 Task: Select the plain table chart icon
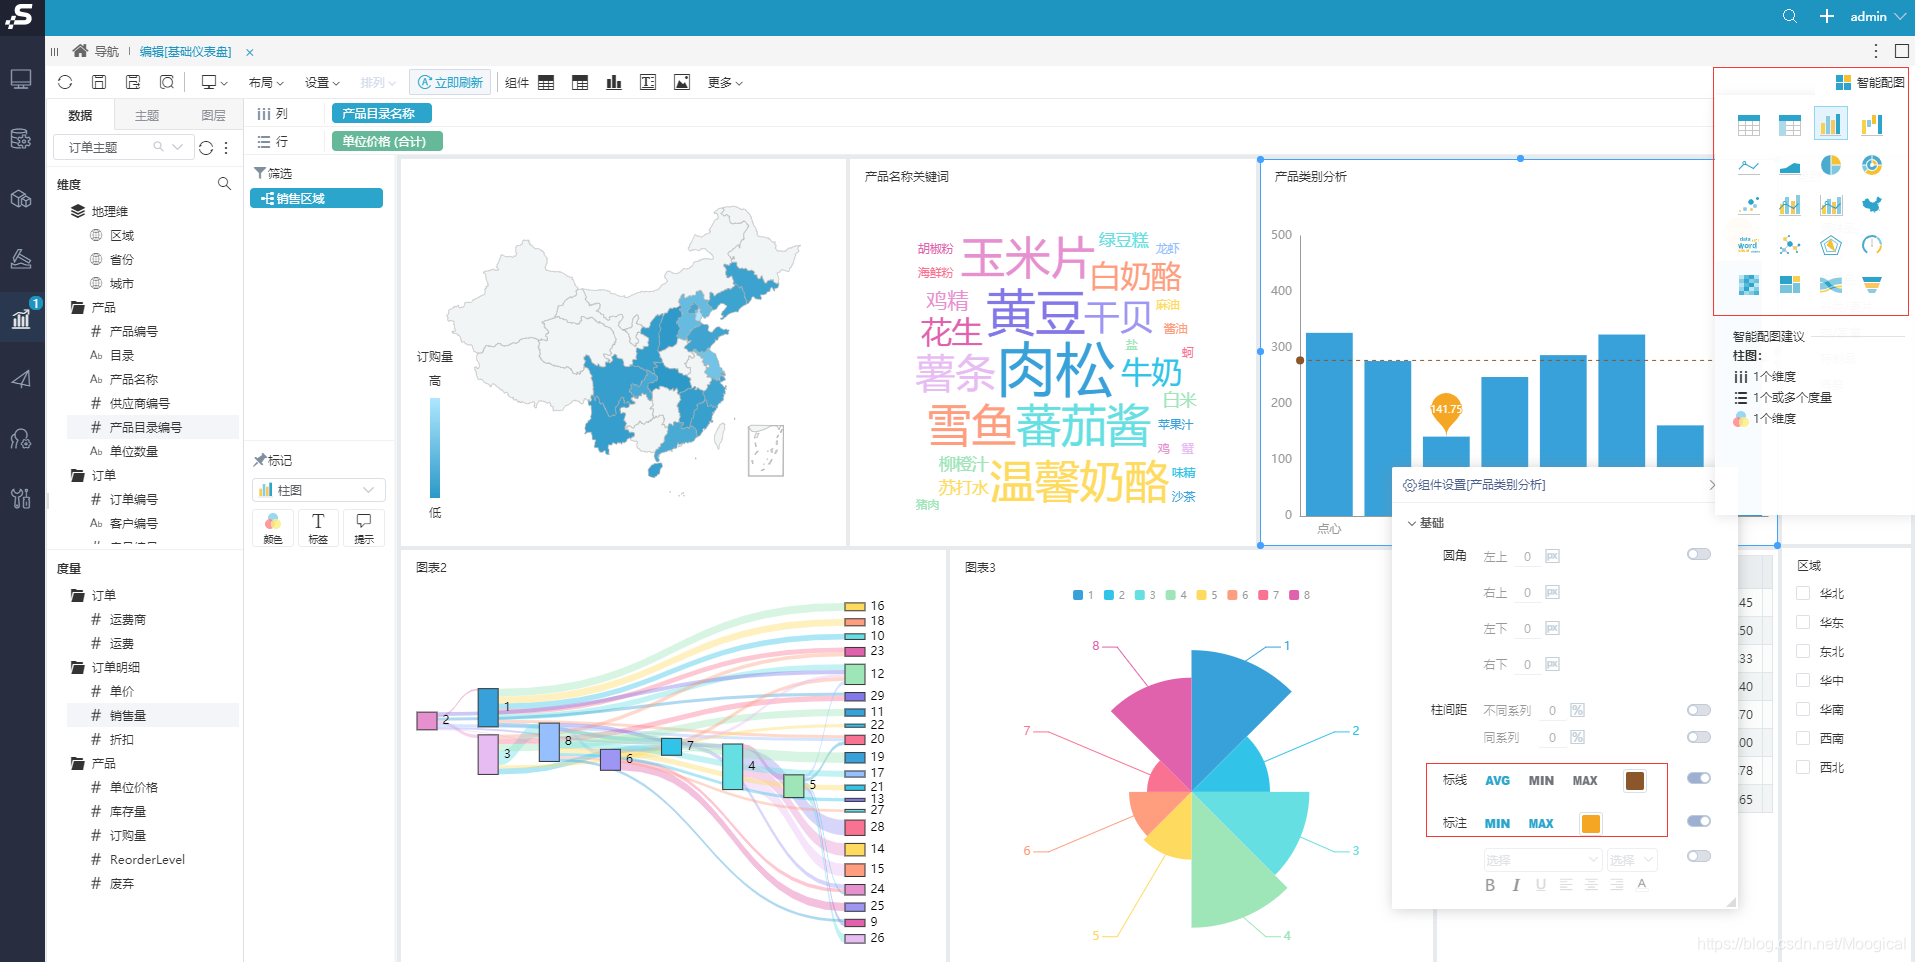click(1748, 125)
